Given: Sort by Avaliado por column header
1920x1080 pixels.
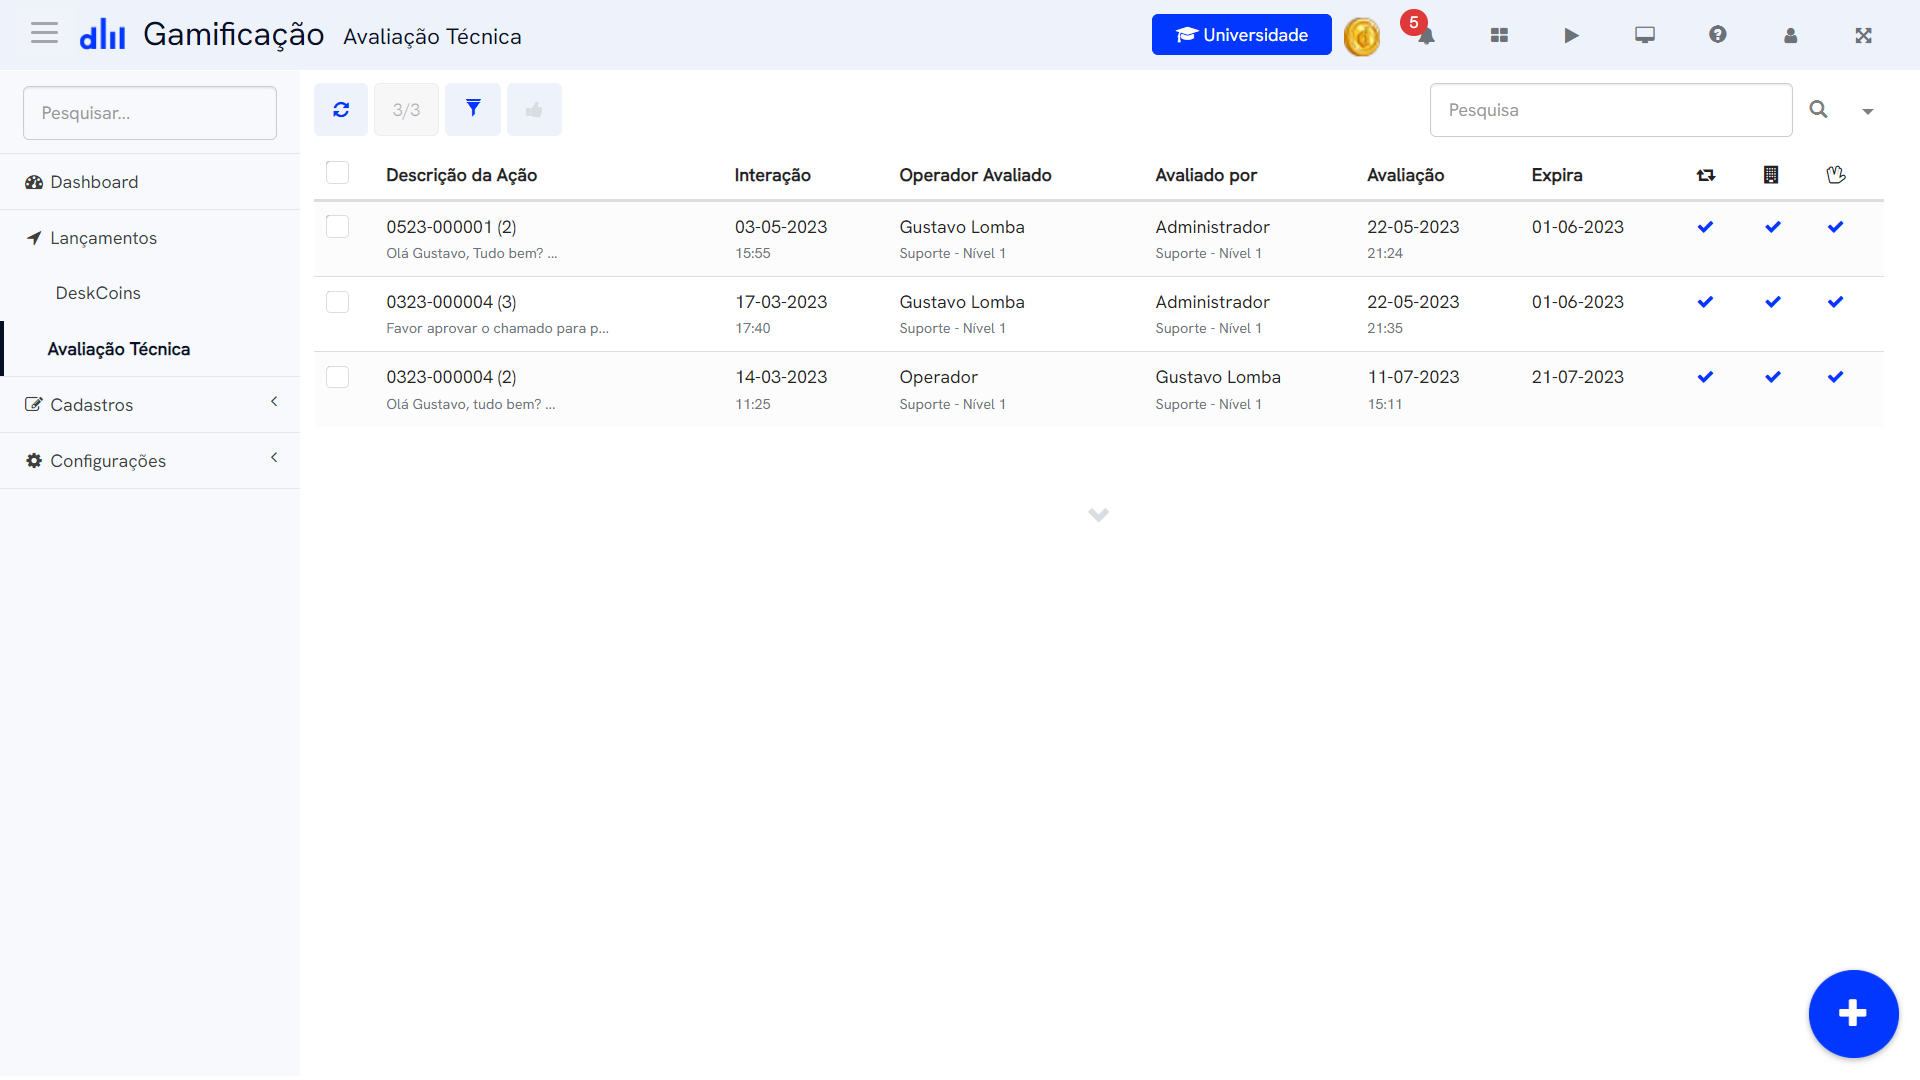Looking at the screenshot, I should coord(1205,175).
